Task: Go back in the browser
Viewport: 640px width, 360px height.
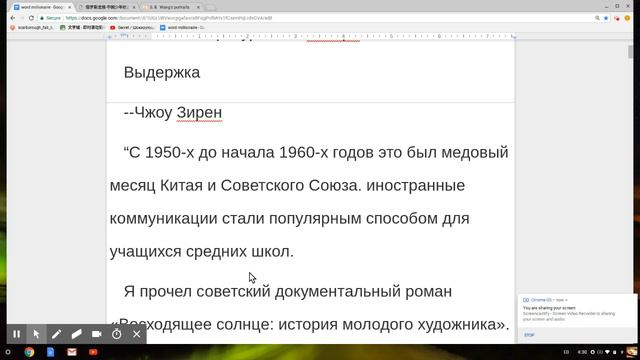Action: click(13, 18)
